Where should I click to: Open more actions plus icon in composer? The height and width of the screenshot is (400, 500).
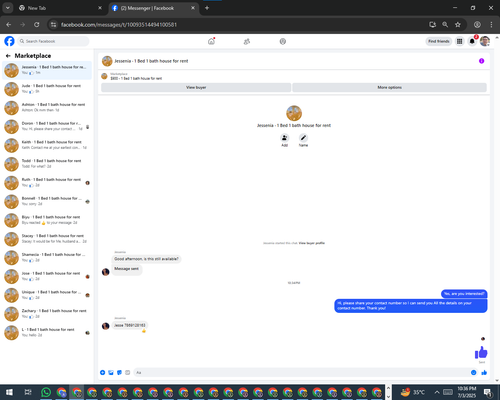click(102, 372)
